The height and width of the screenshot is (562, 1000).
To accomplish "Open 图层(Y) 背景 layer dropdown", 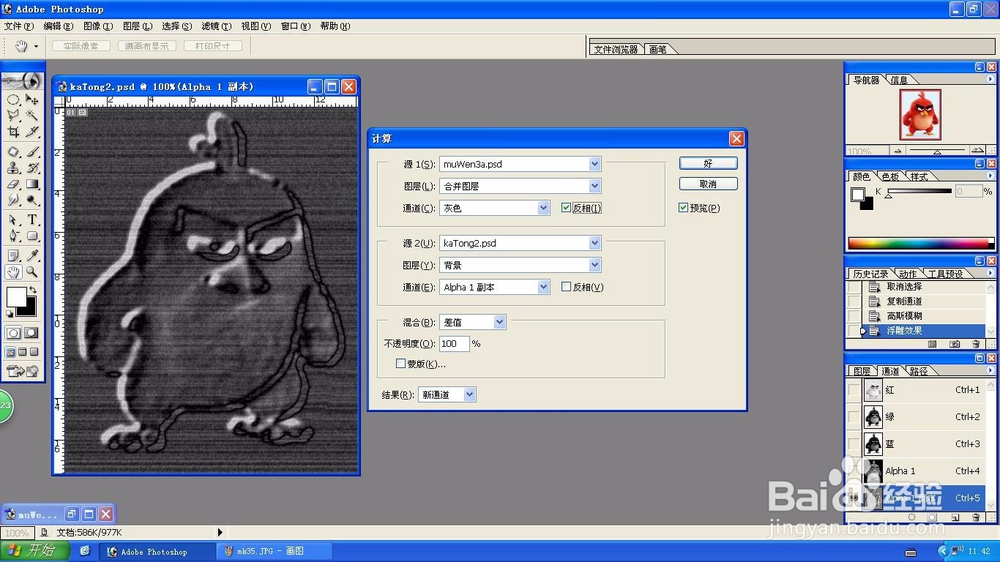I will (x=594, y=265).
